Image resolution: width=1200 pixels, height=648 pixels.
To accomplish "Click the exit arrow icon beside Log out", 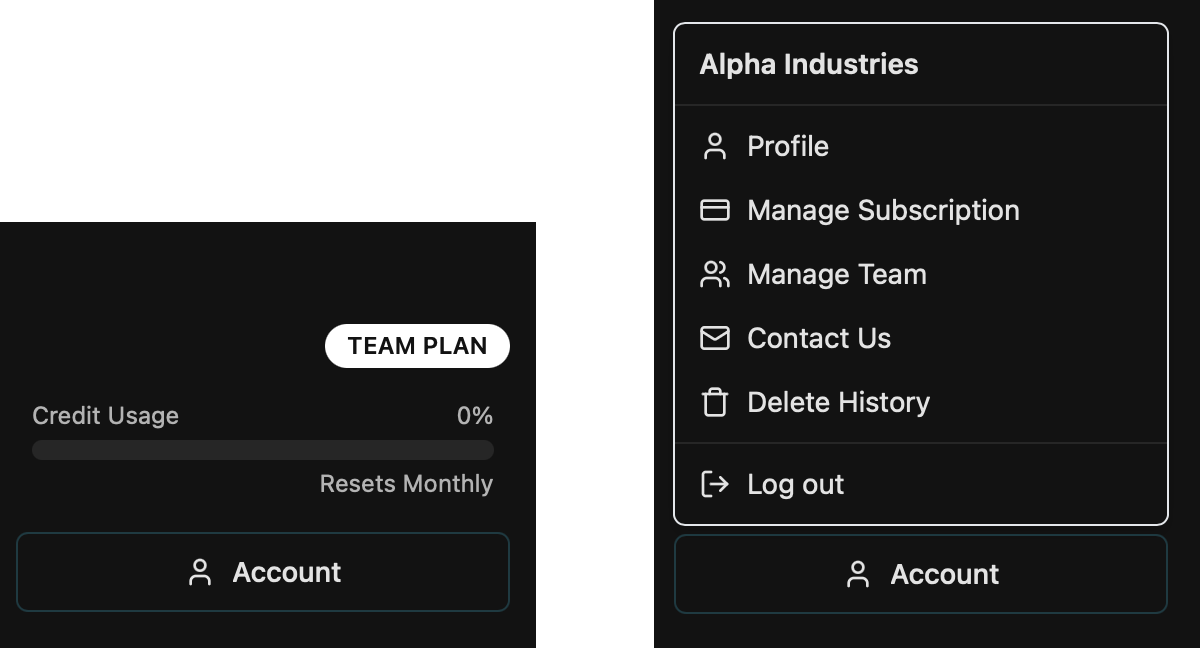I will click(715, 484).
